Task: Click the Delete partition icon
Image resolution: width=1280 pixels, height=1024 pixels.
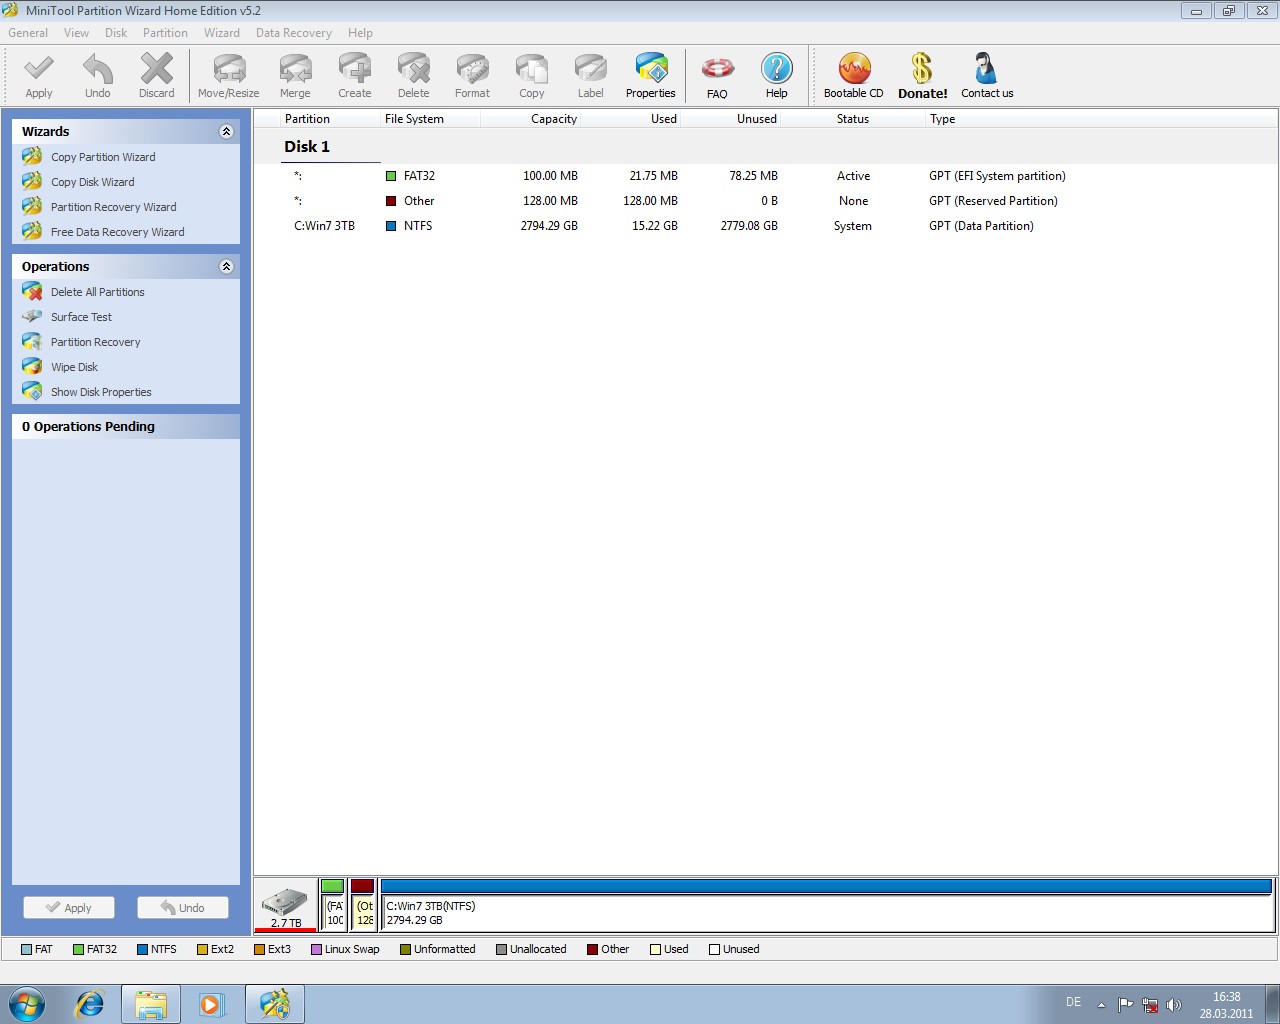Action: (x=413, y=69)
